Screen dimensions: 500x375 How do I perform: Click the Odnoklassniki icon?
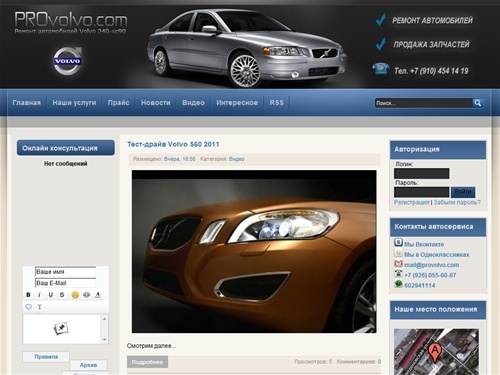(x=398, y=253)
